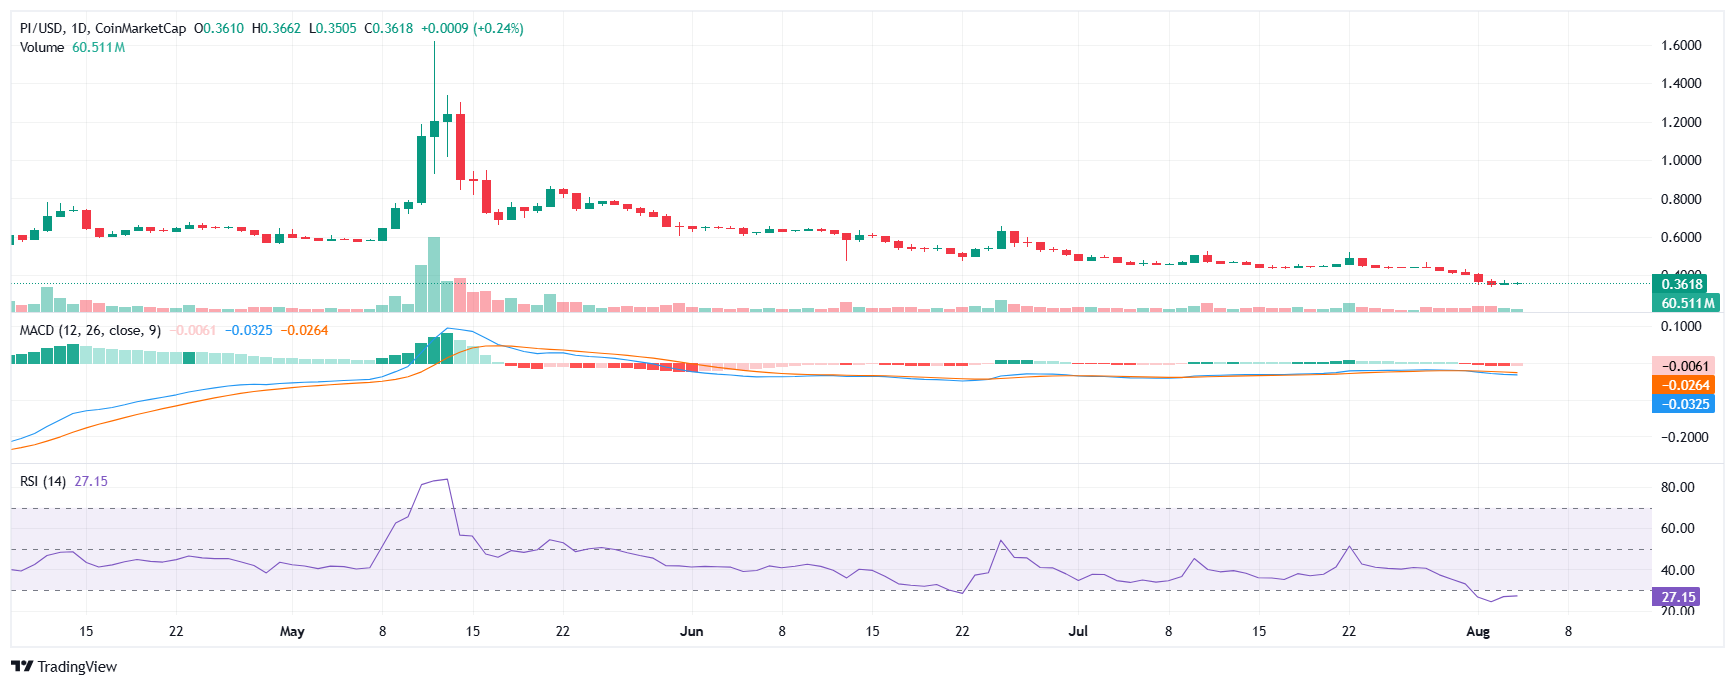1735x686 pixels.
Task: Click the high value H0.3662
Action: pyautogui.click(x=276, y=28)
